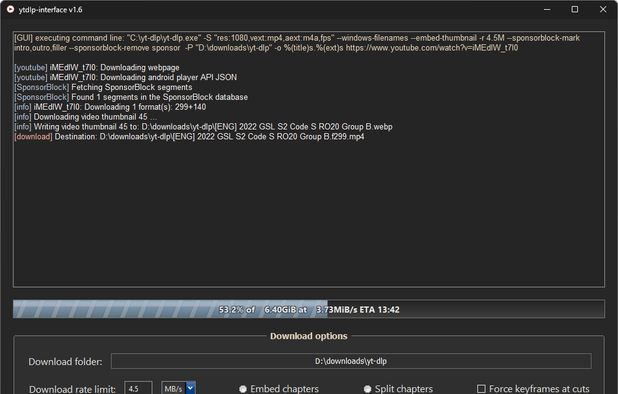Select the Split chapters radio button
This screenshot has height=394, width=618.
(367, 389)
